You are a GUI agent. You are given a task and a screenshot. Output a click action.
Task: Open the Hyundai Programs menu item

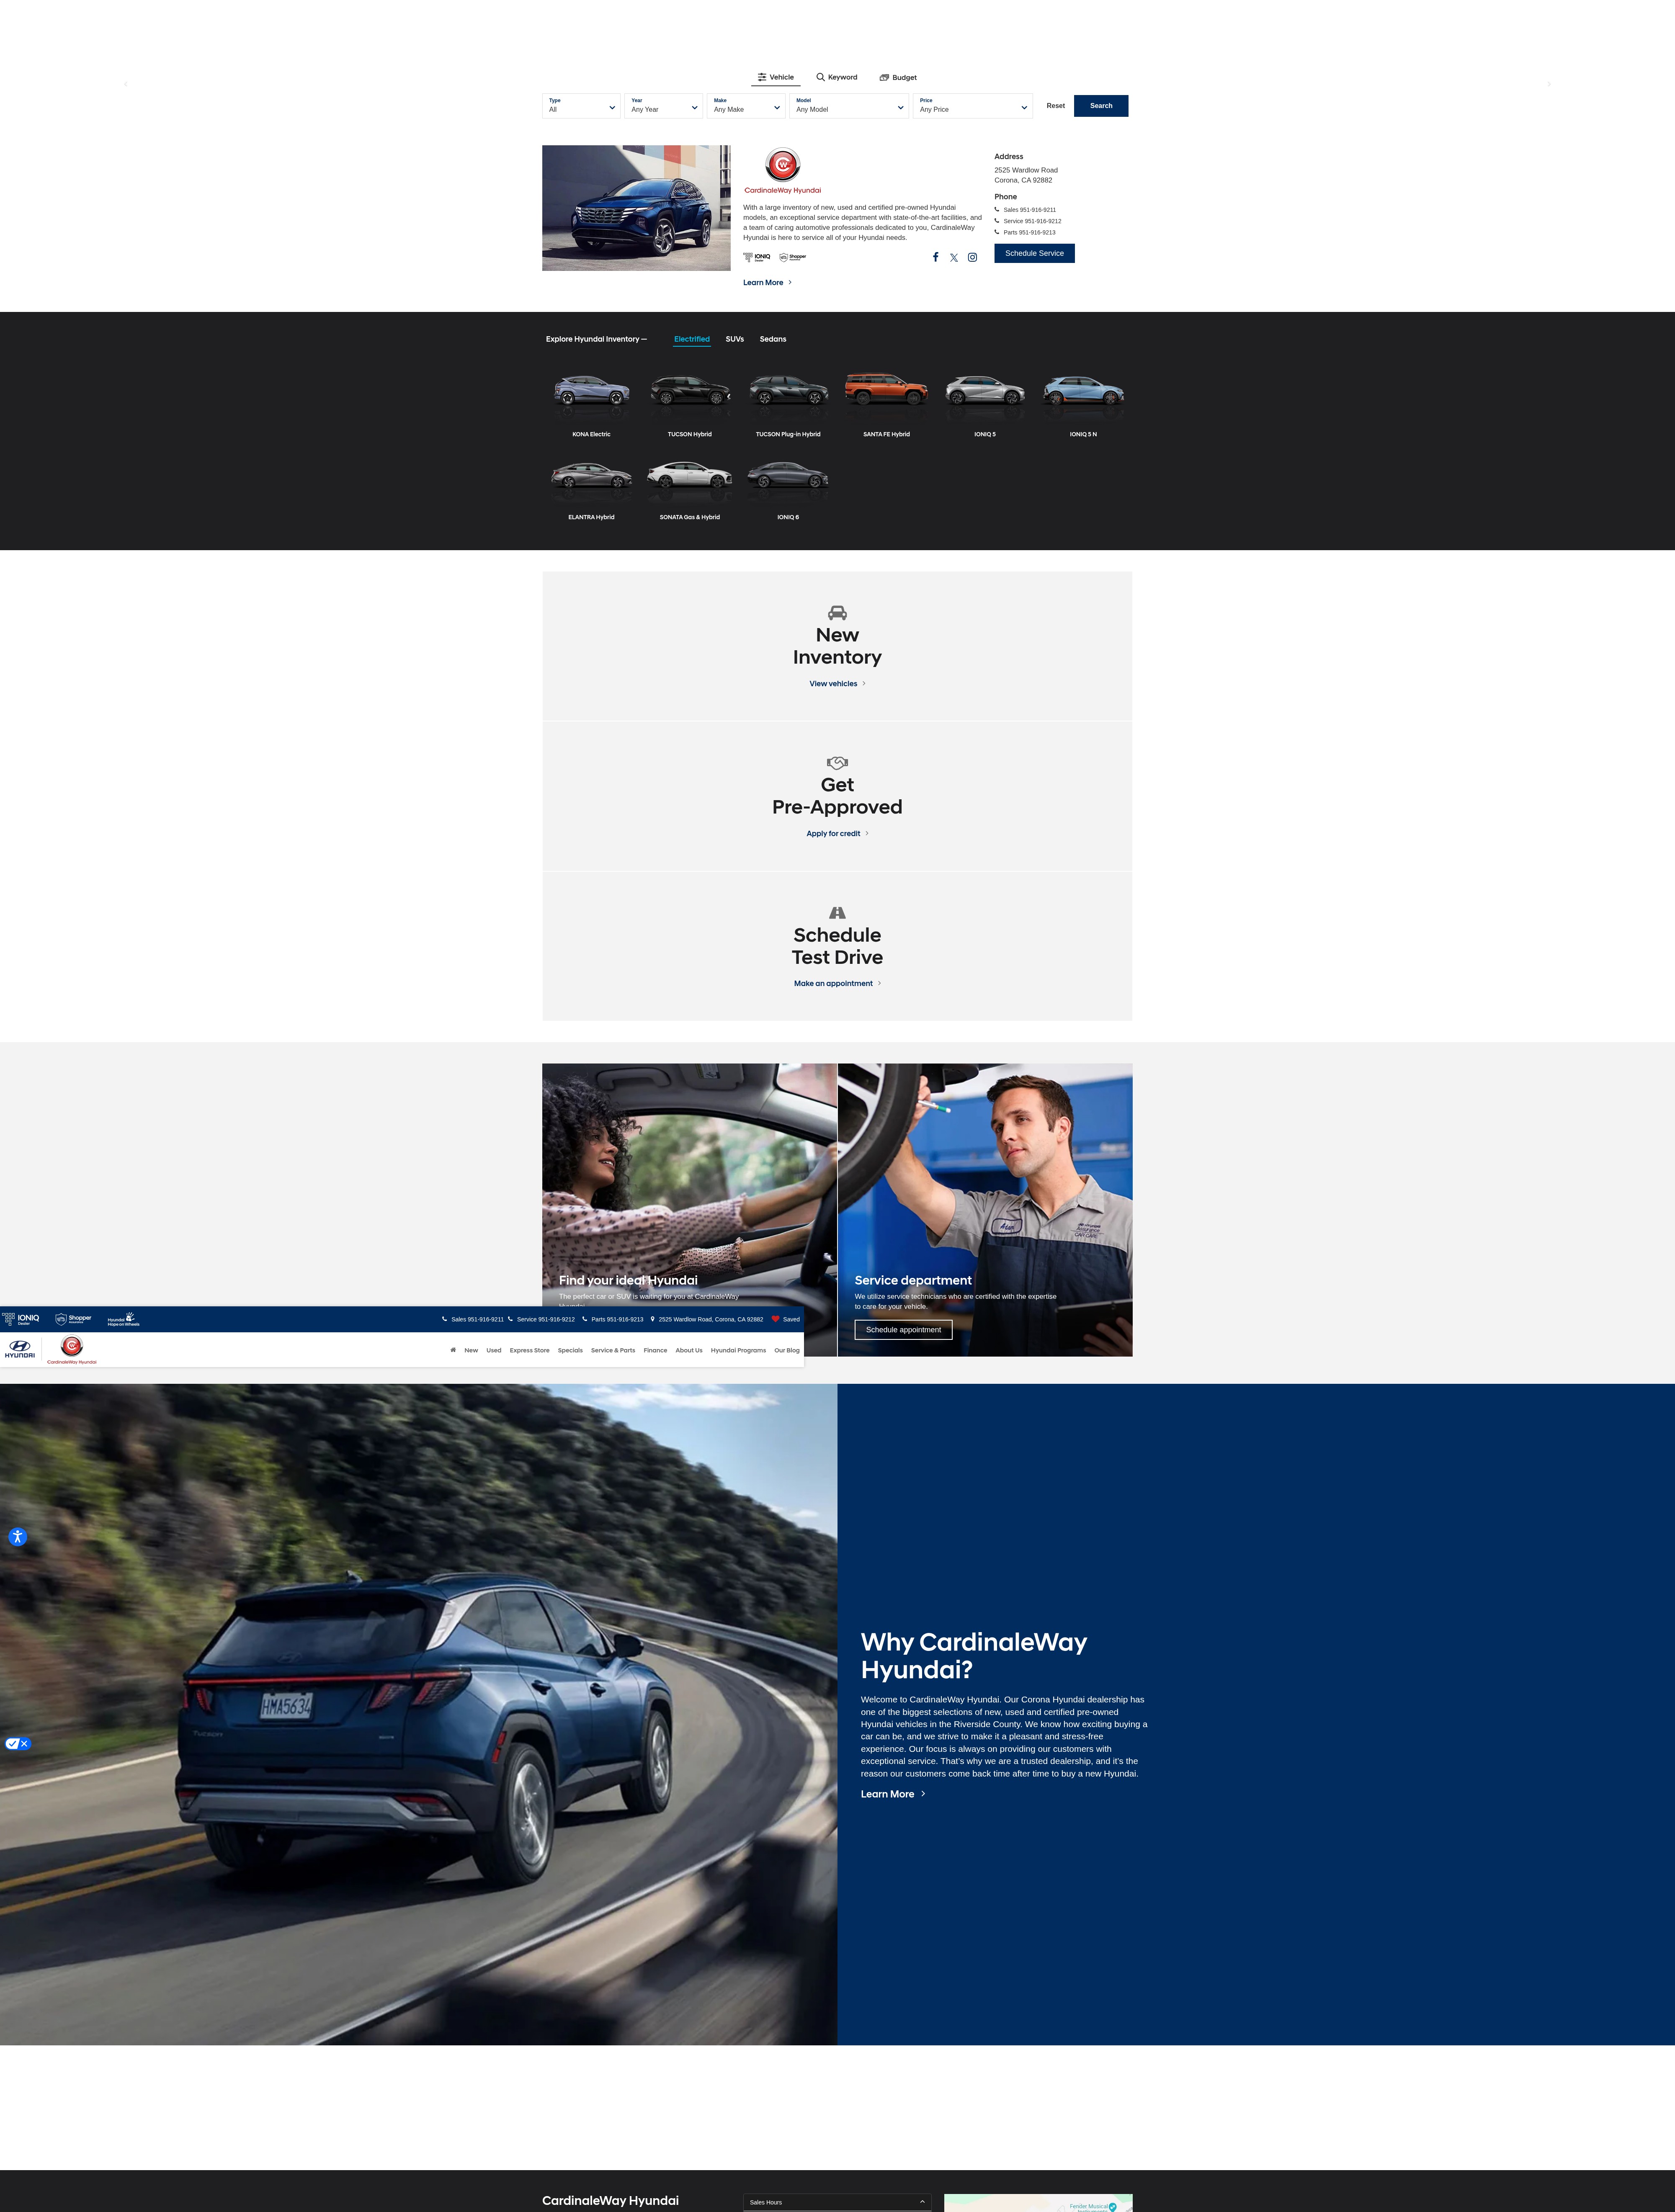pos(738,1350)
